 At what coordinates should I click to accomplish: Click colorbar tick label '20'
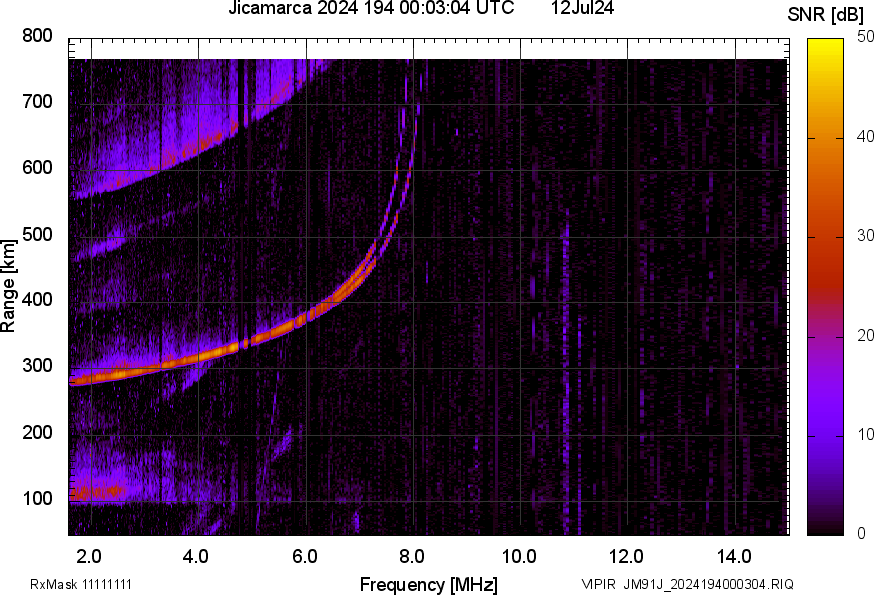[x=865, y=336]
